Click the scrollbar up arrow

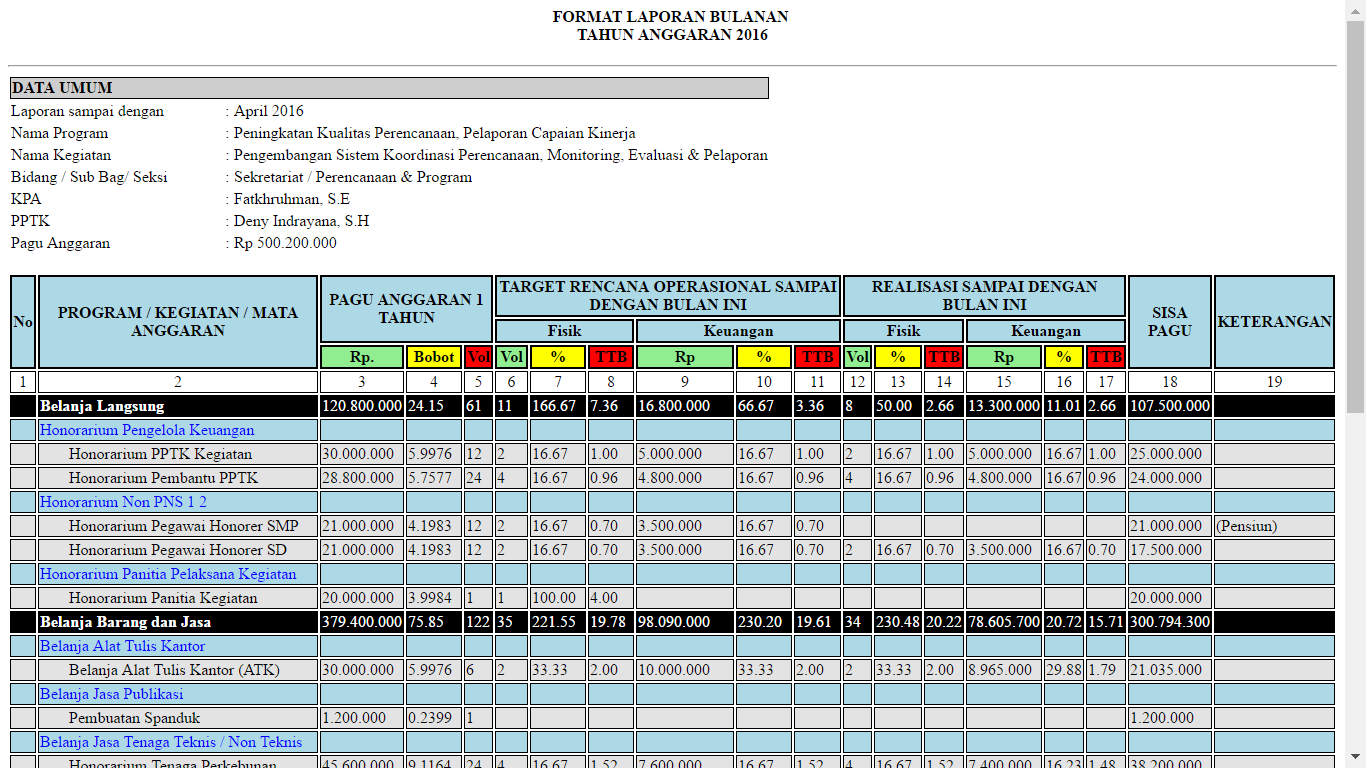[x=1355, y=9]
